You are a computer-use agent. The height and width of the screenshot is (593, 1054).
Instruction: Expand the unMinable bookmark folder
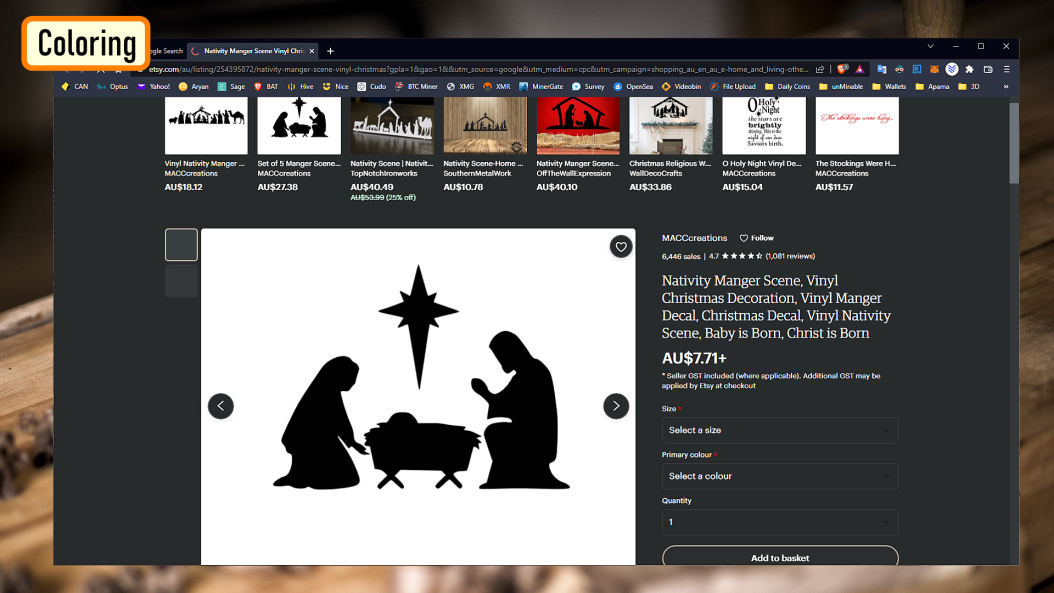[840, 87]
